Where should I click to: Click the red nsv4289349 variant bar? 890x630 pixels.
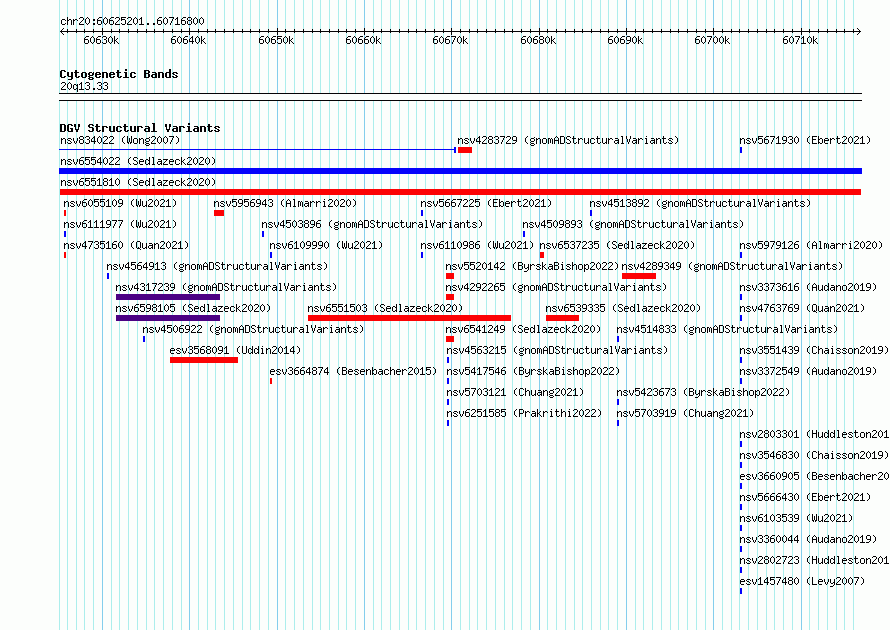tap(639, 276)
